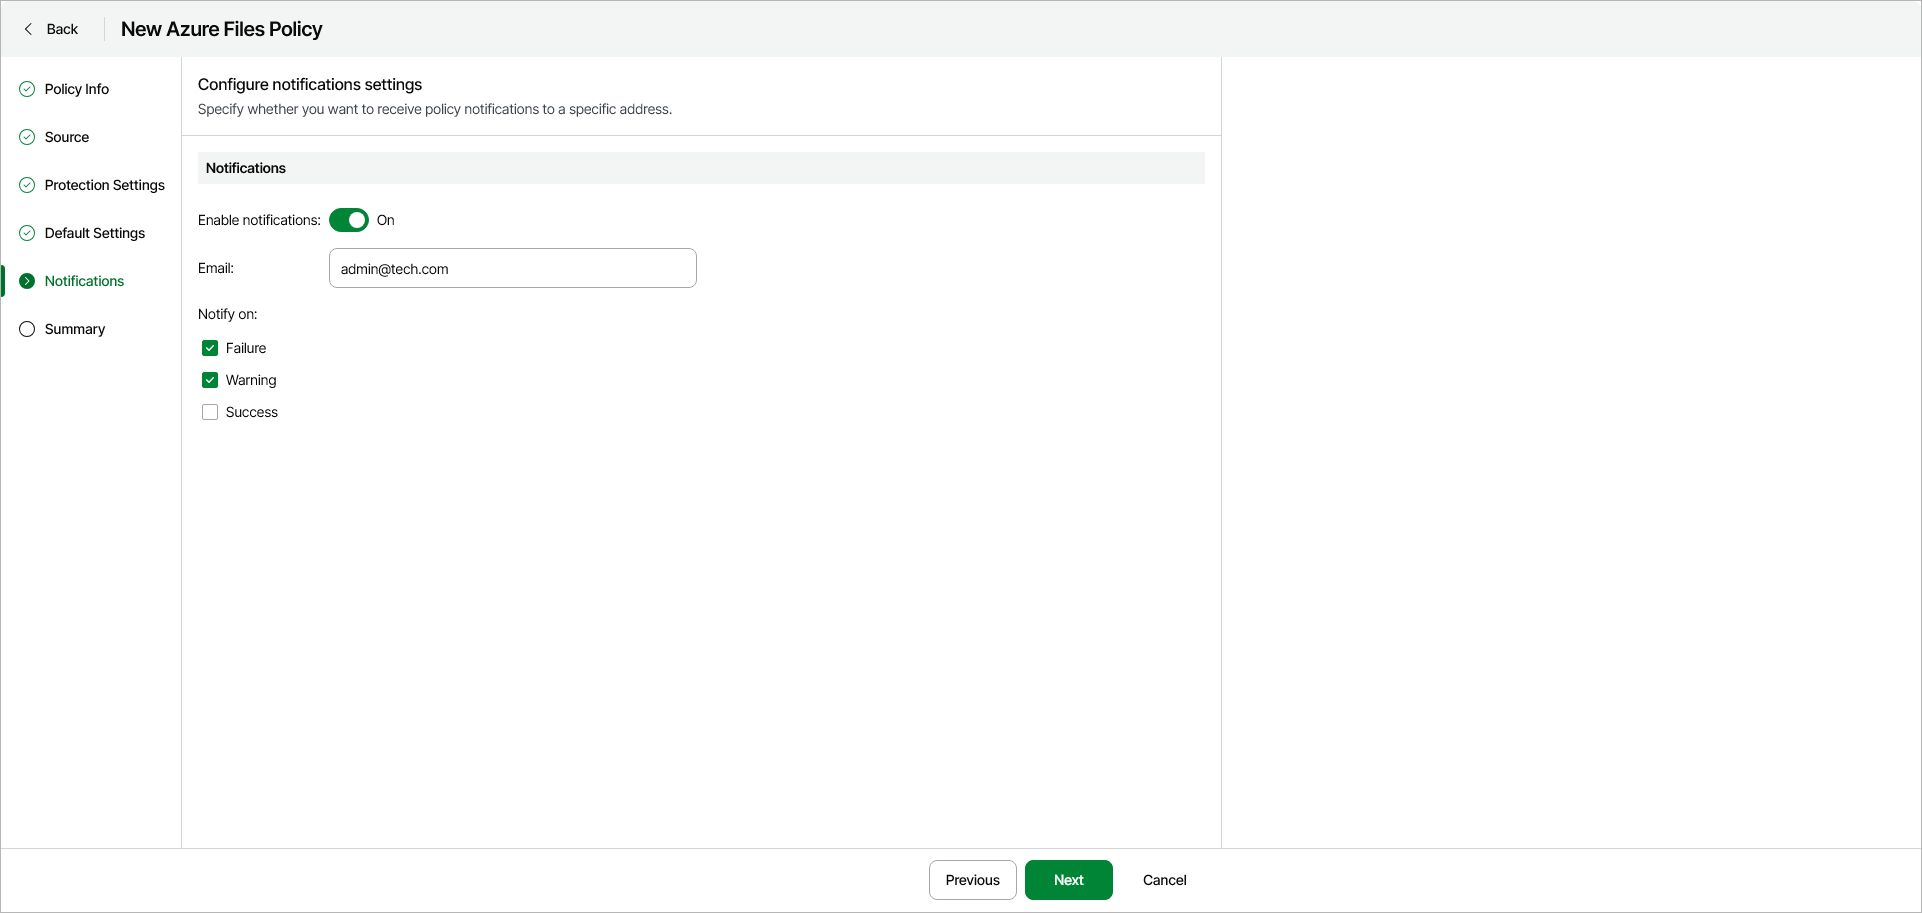The image size is (1922, 913).
Task: Jump to the Summary step
Action: click(x=75, y=329)
